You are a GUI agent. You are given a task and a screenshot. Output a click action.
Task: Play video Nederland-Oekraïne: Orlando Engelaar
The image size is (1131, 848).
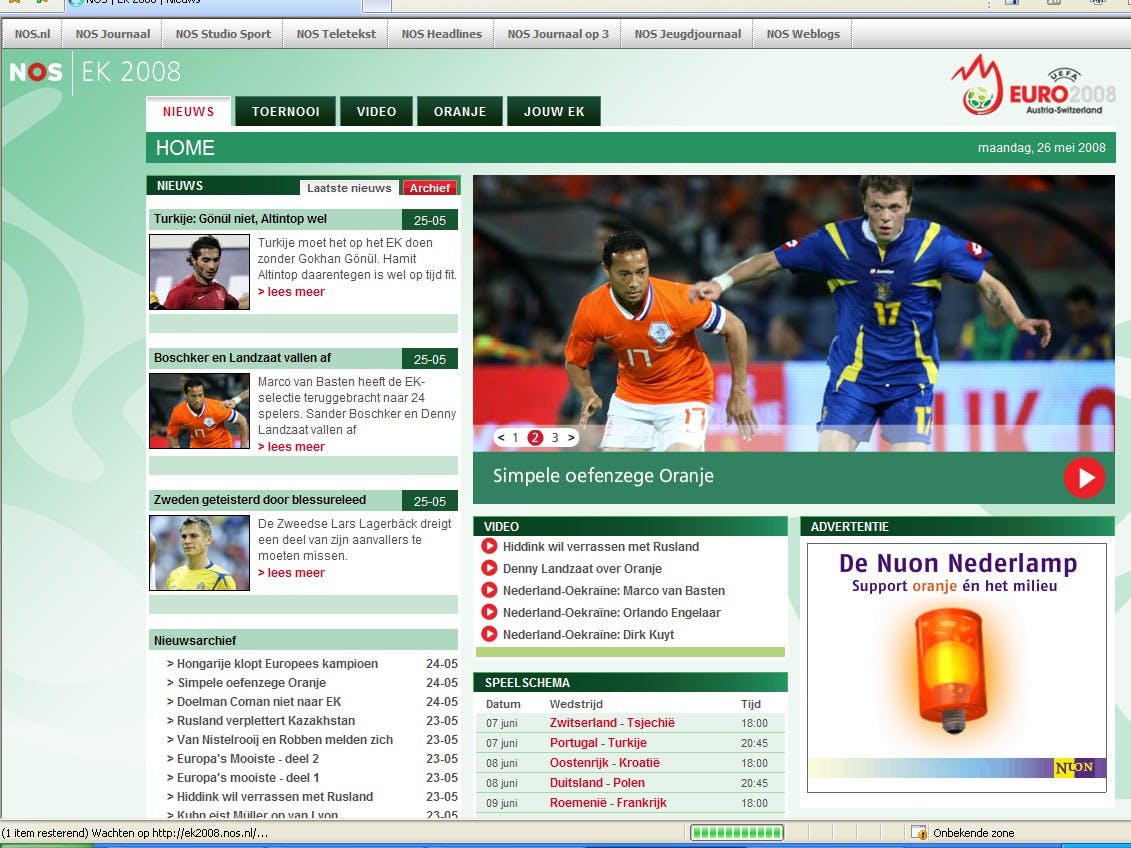tap(489, 612)
